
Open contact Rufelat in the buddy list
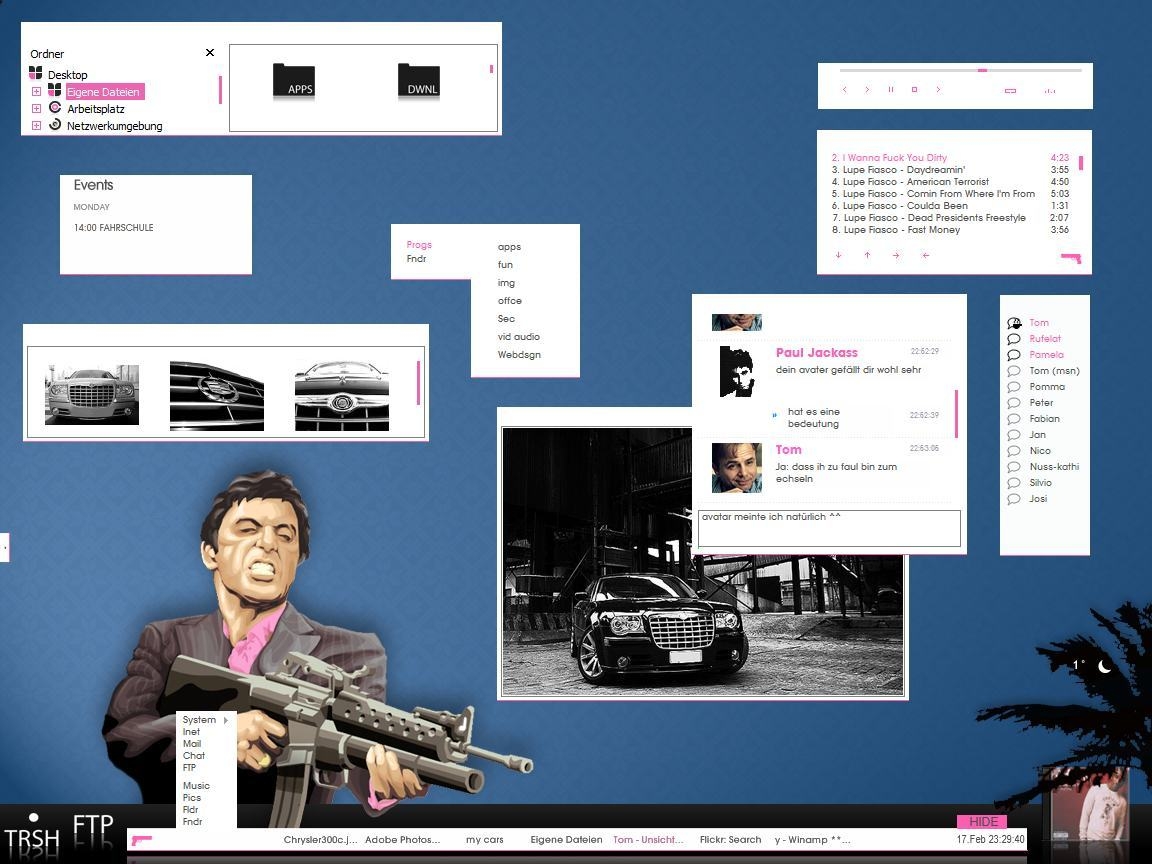(1045, 339)
